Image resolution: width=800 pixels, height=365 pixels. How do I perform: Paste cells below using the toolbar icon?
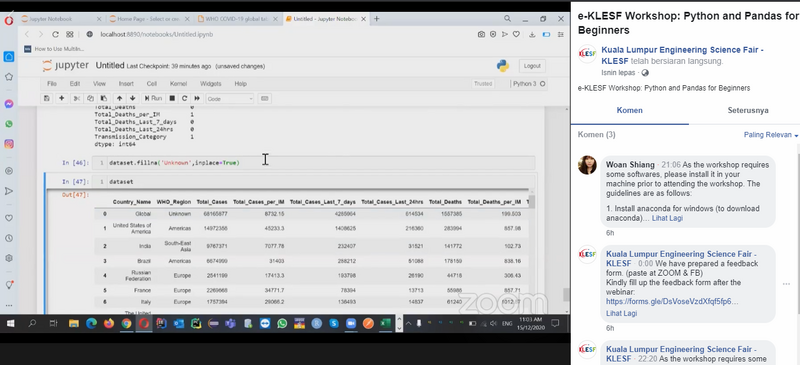coord(104,99)
